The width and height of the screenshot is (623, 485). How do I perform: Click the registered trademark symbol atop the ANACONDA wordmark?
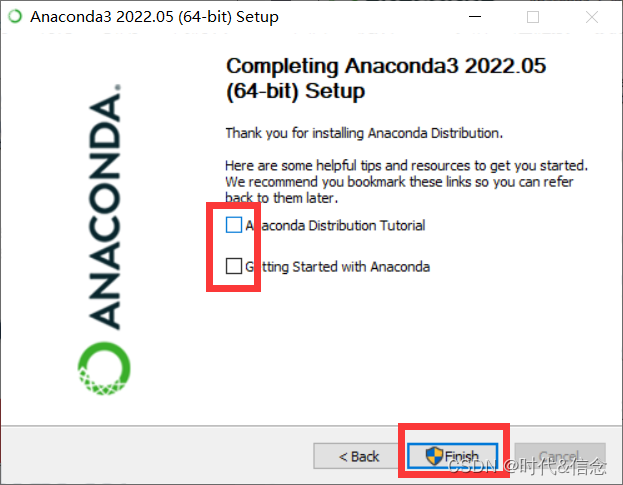pos(118,87)
